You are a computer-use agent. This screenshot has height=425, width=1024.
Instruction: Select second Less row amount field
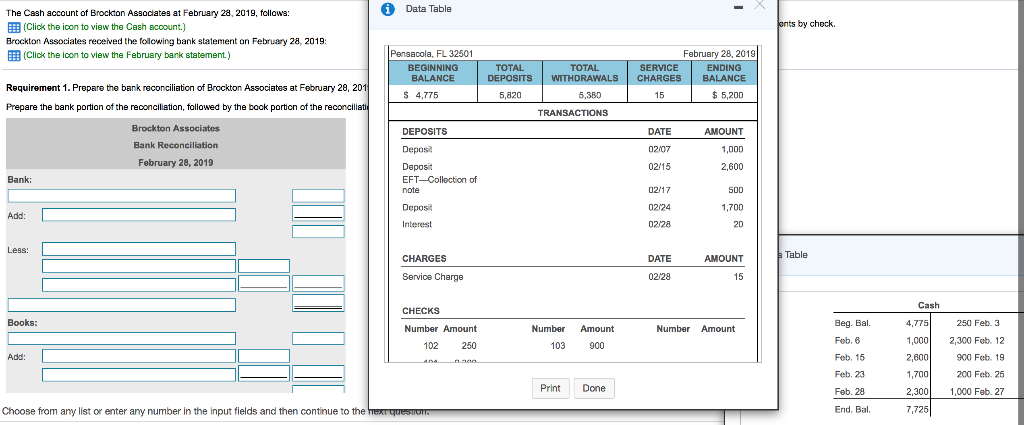tap(264, 266)
